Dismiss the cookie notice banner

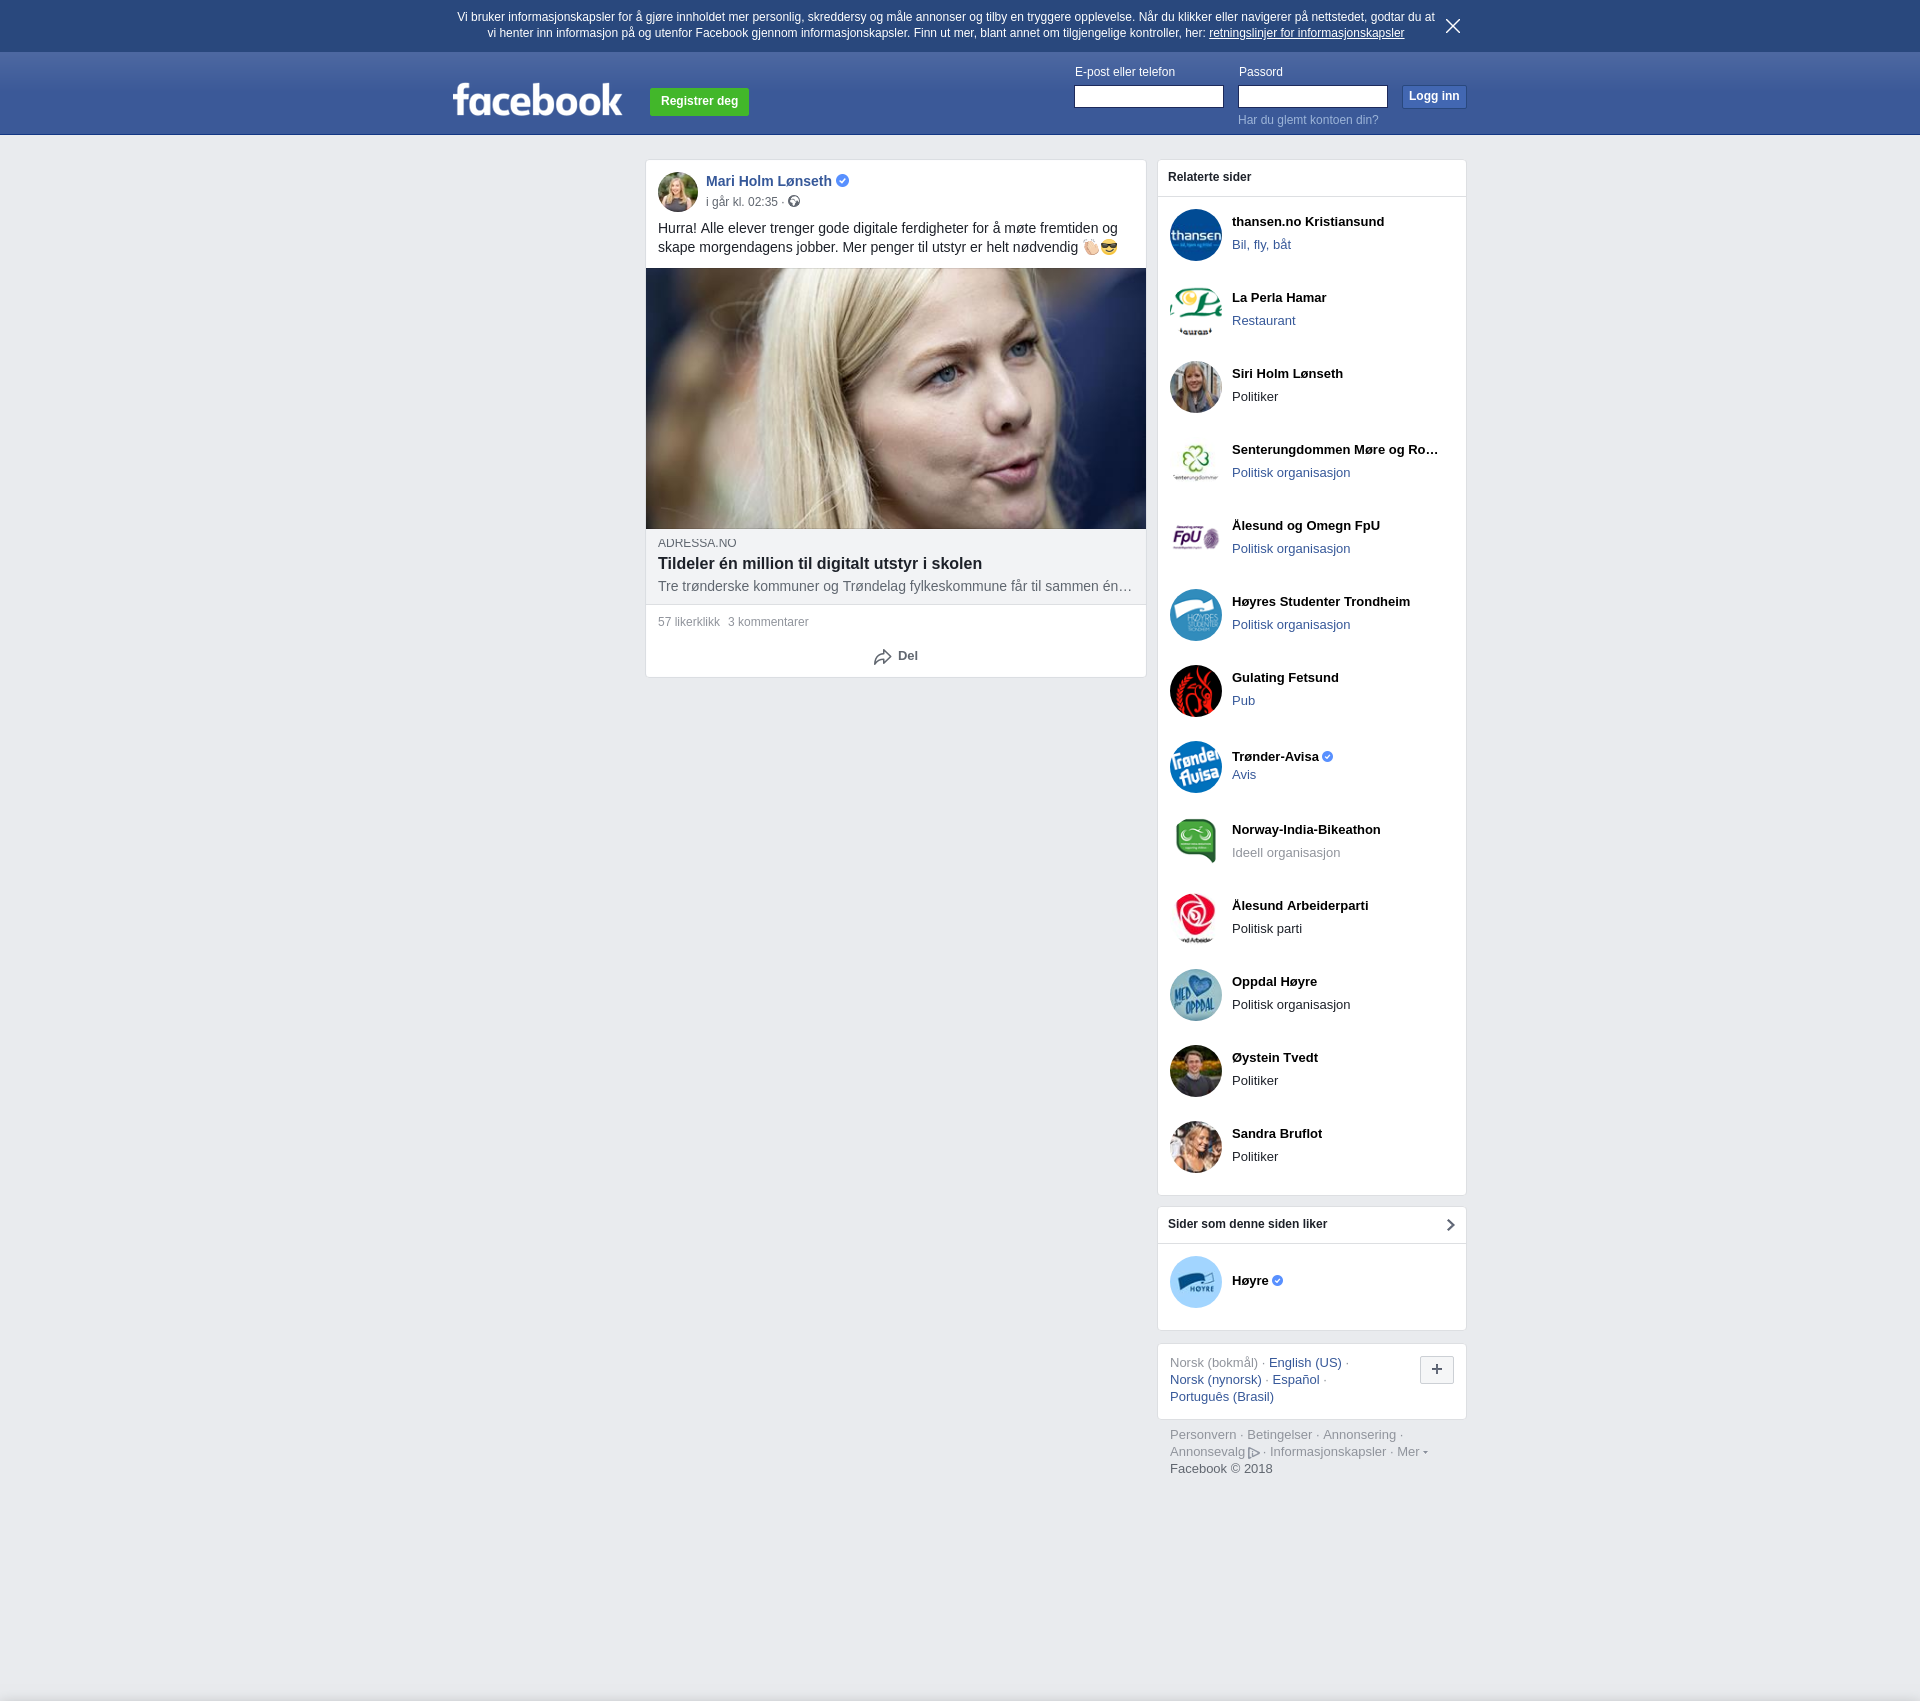[1452, 26]
